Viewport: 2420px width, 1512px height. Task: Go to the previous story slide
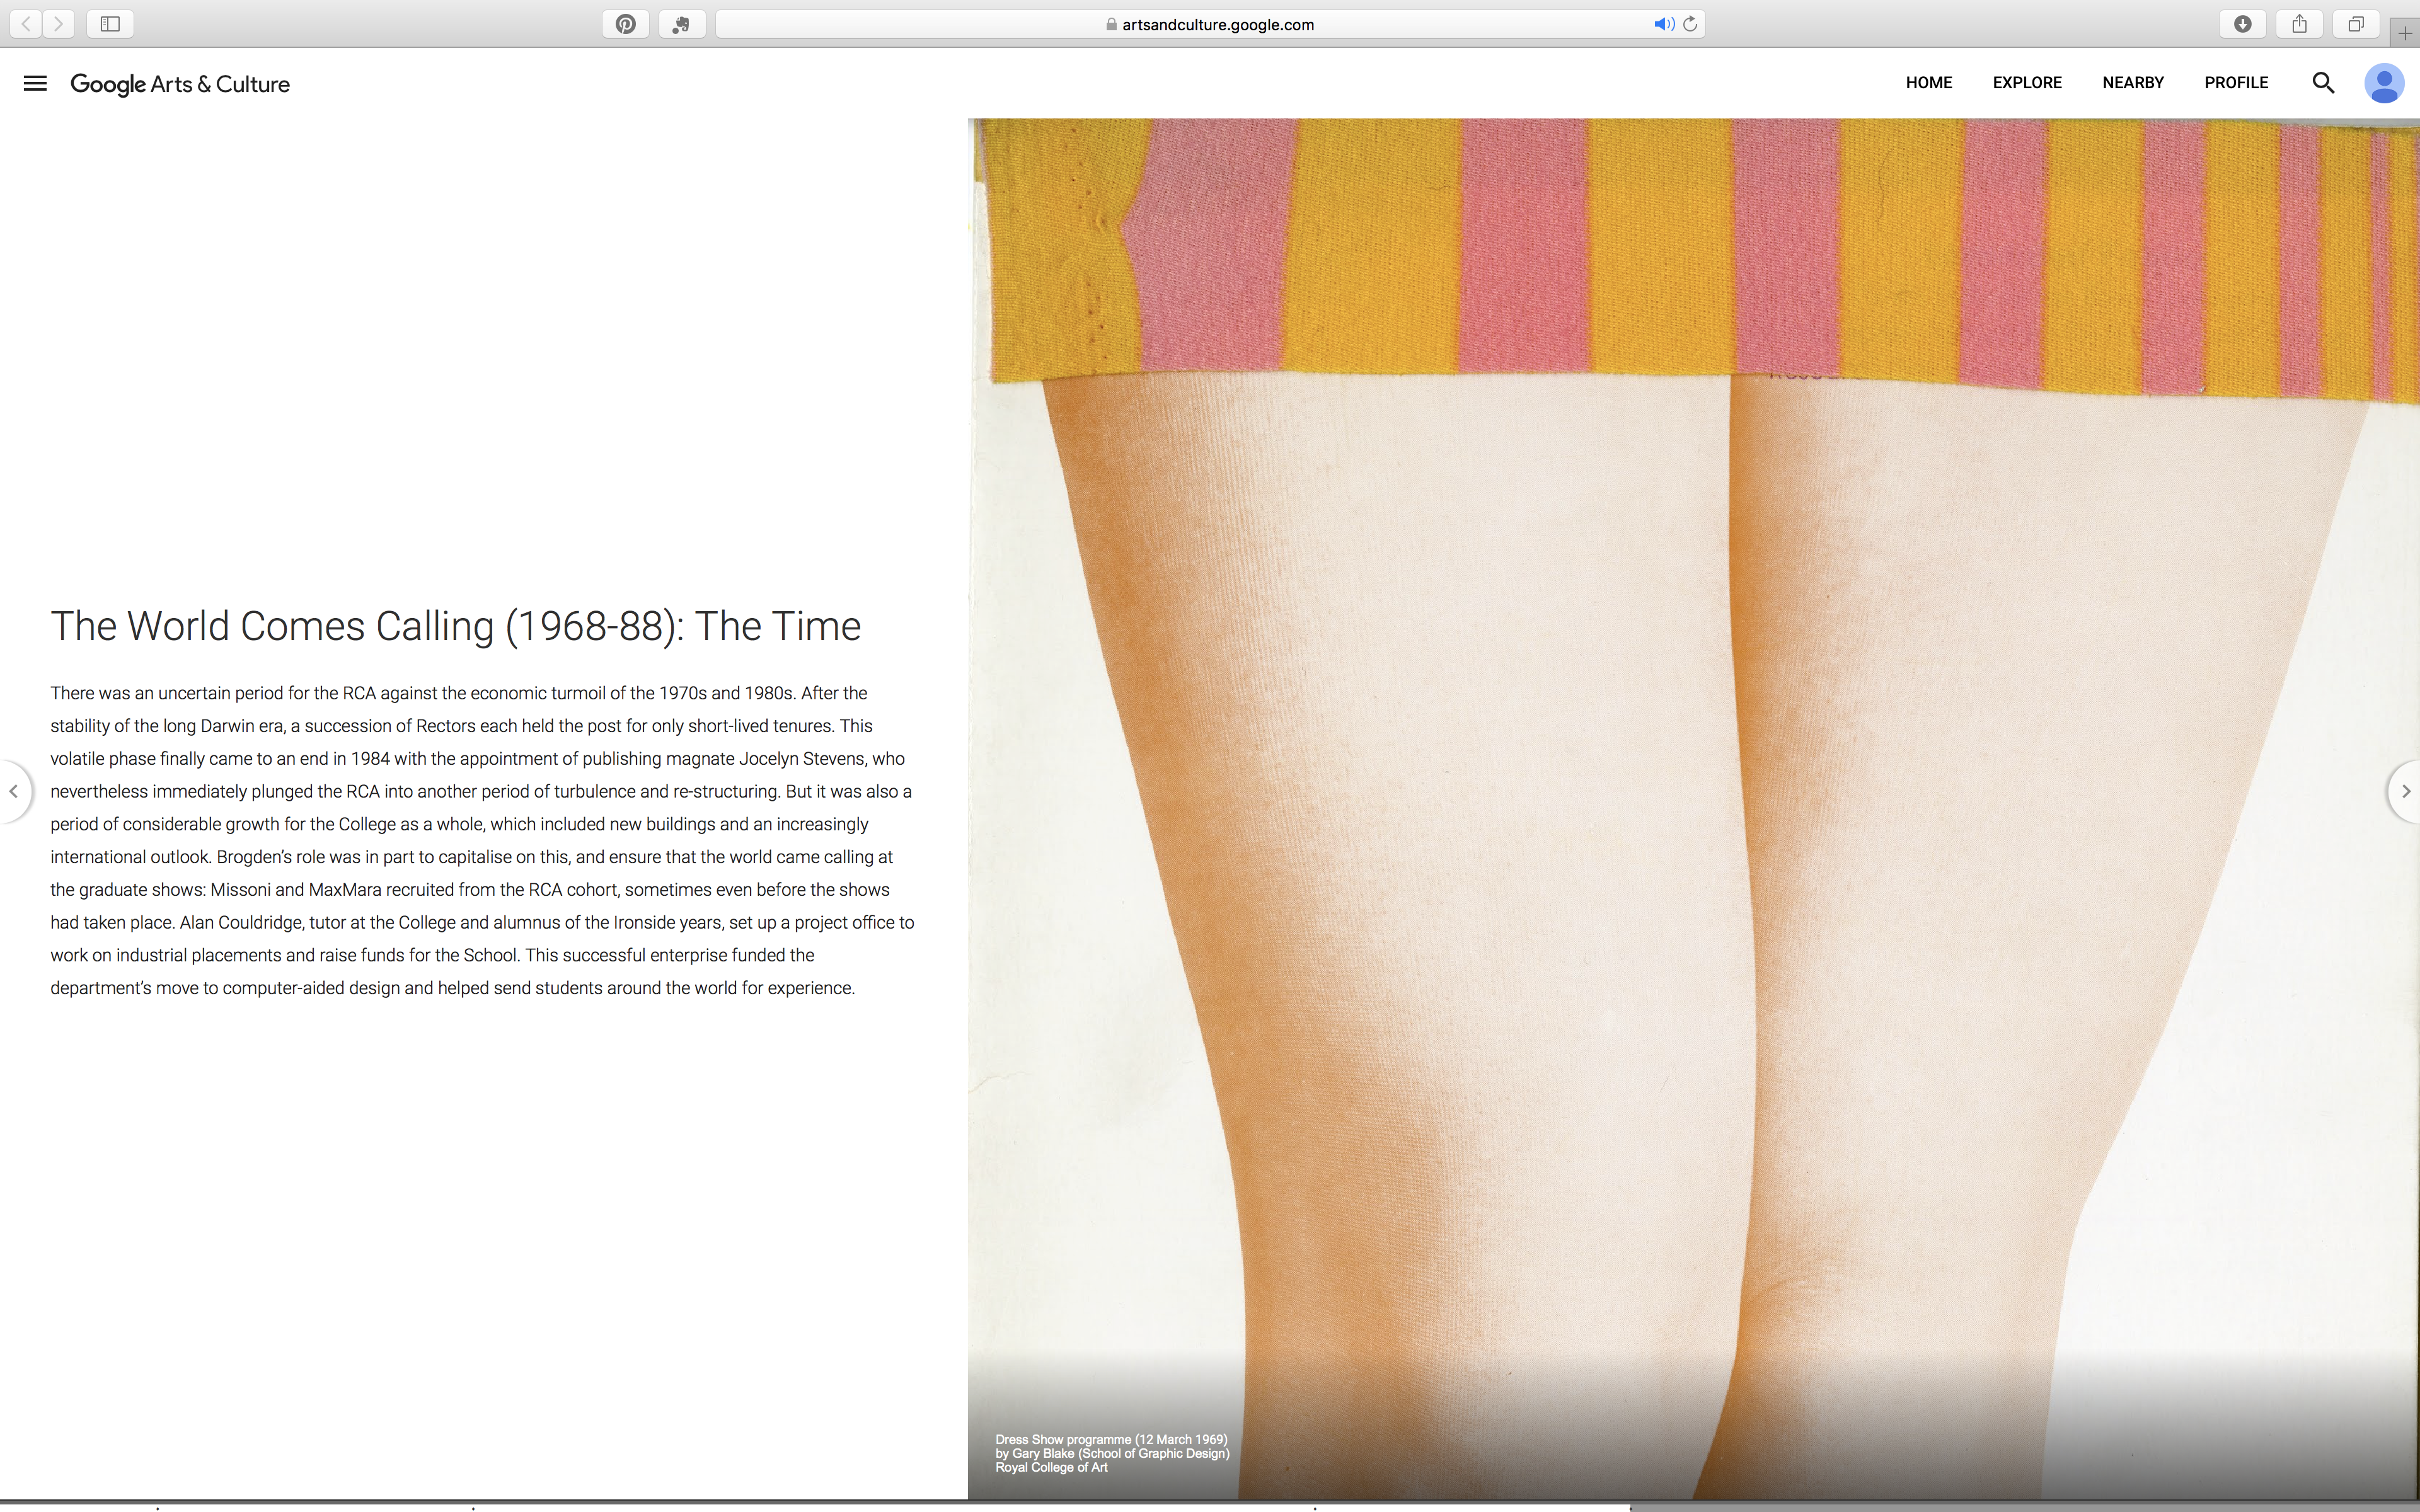tap(14, 791)
